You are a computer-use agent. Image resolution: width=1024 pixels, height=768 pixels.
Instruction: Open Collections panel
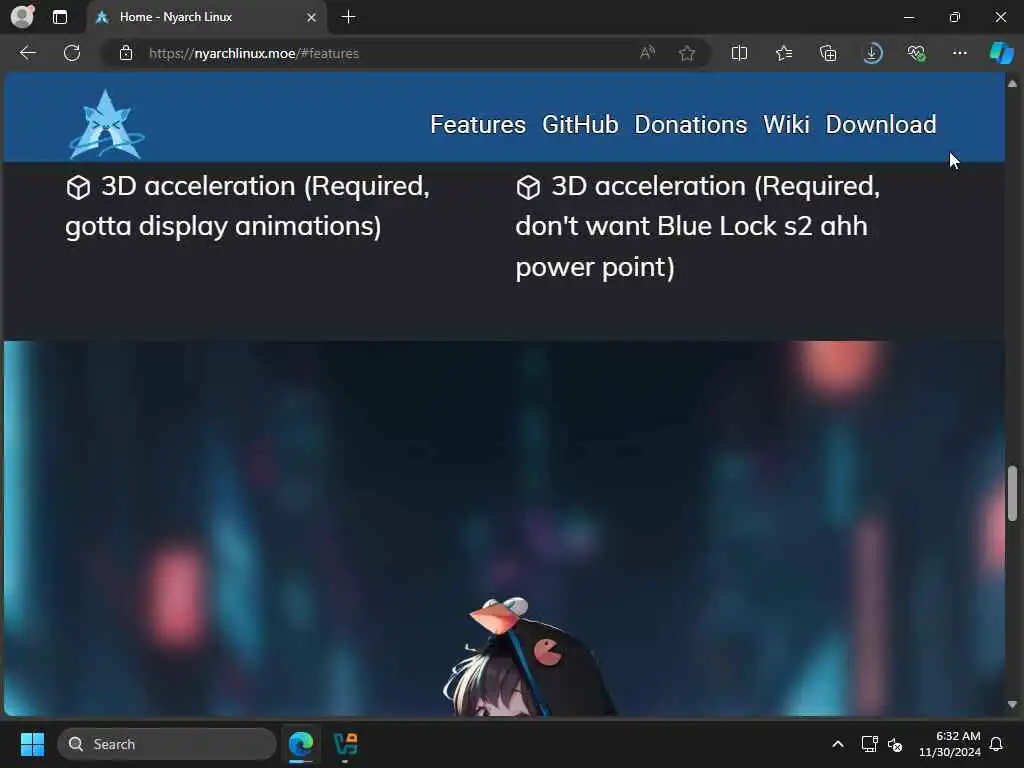coord(828,53)
